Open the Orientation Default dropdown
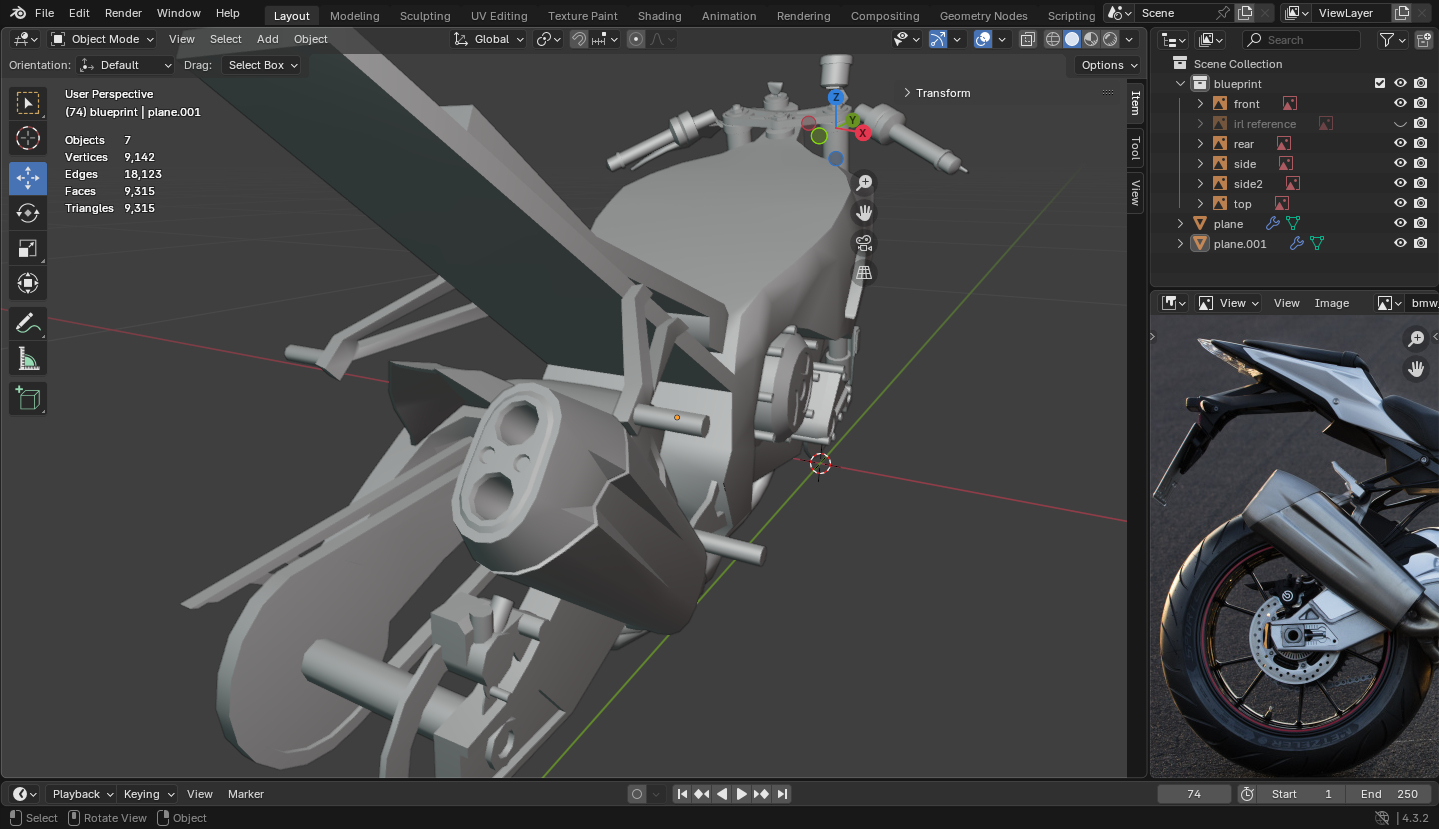Viewport: 1439px width, 829px height. click(126, 65)
